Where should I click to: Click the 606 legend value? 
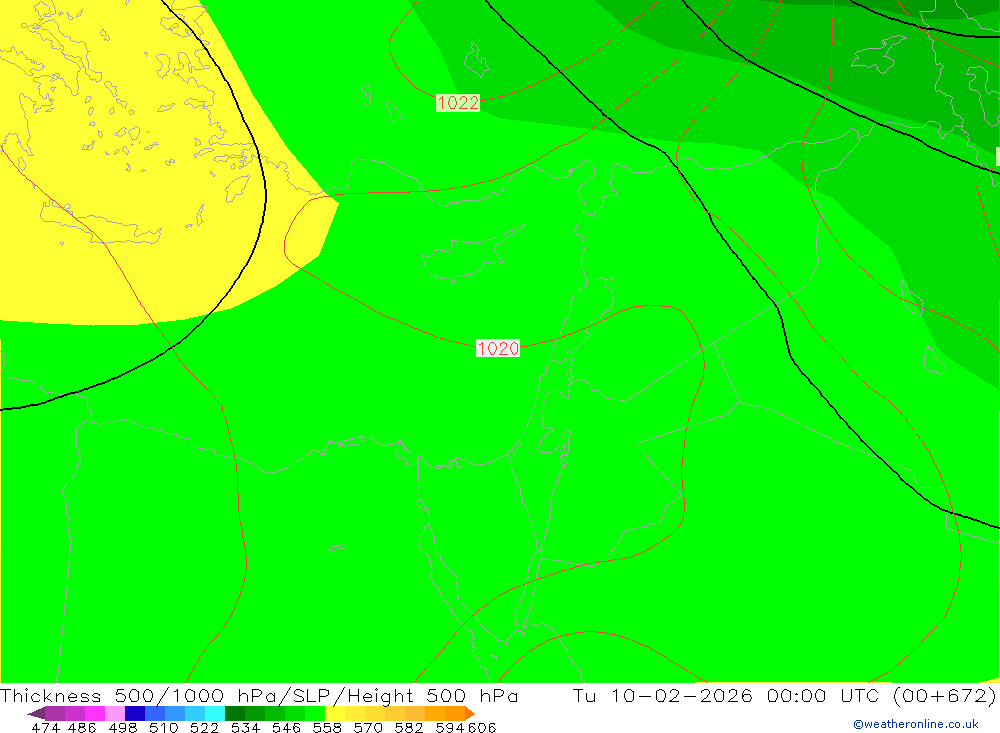[482, 727]
